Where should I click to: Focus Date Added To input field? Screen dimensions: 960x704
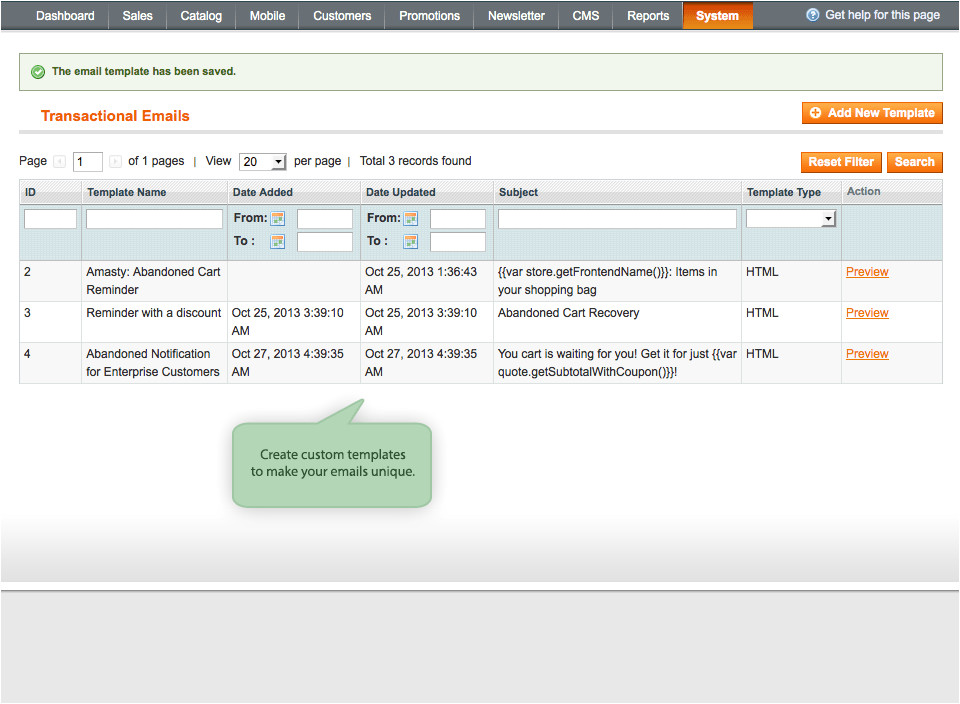[324, 242]
